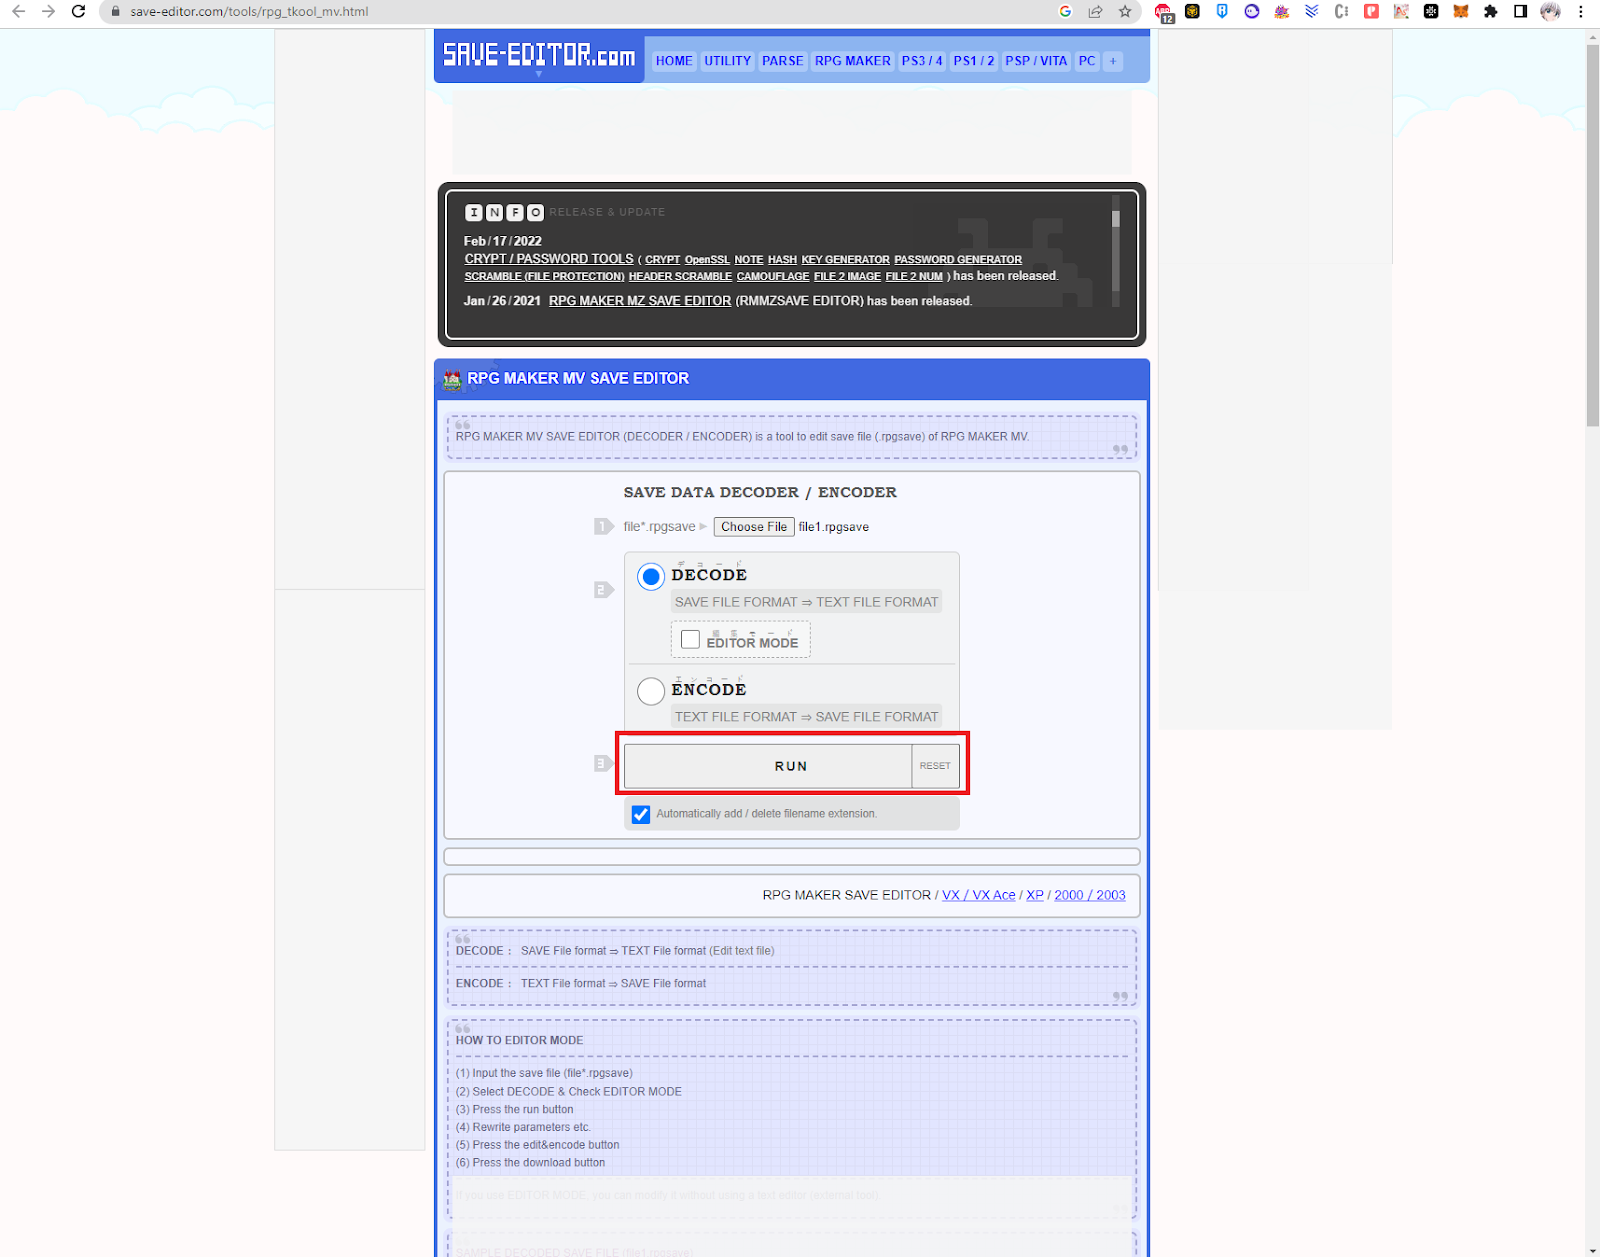Open the PSP / VITA menu
Viewport: 1600px width, 1257px height.
(1036, 61)
